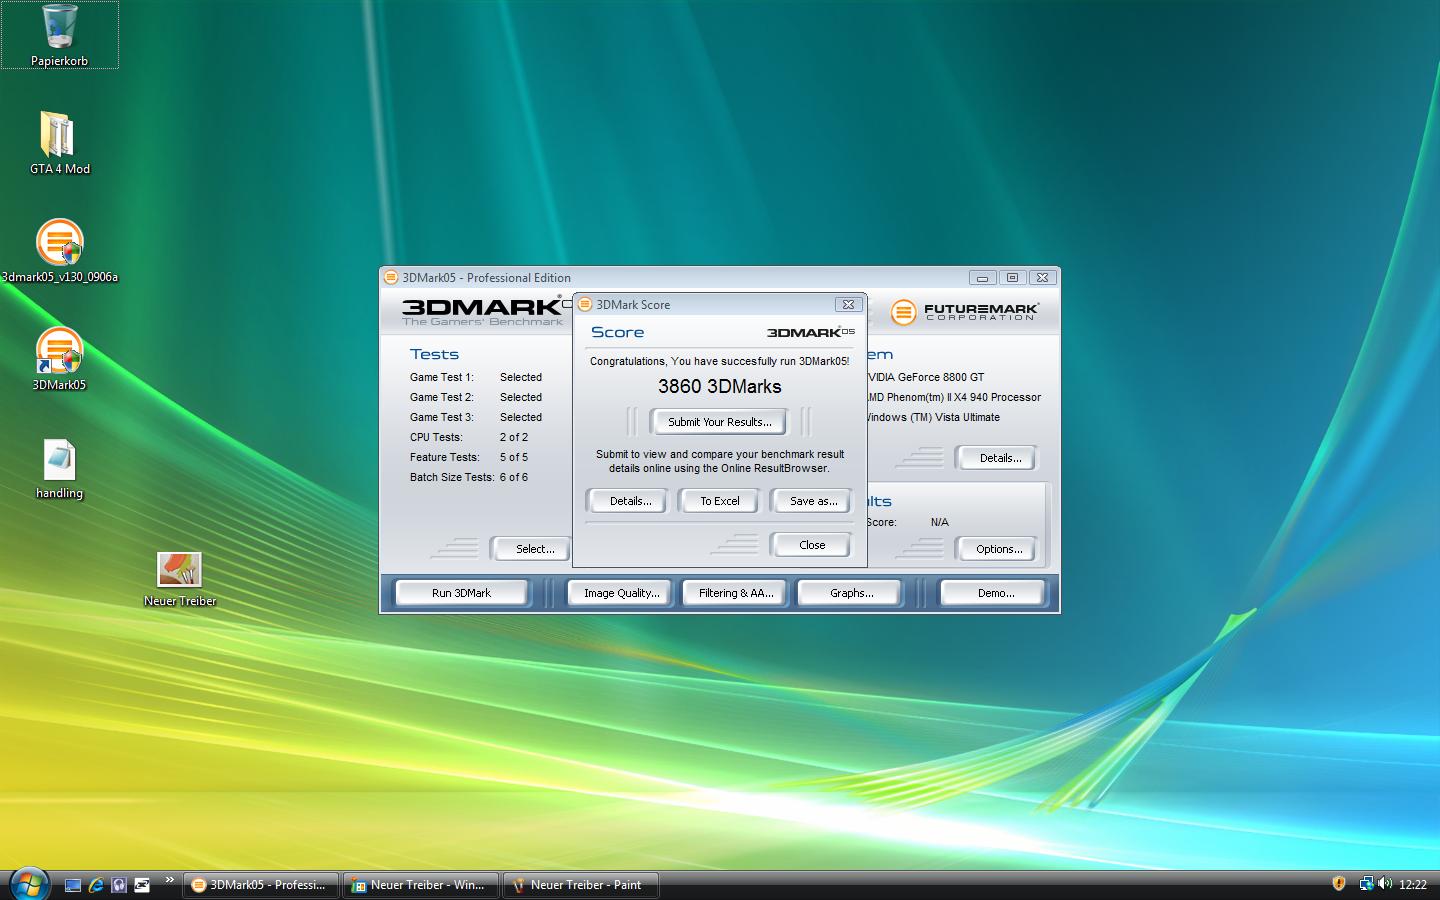The width and height of the screenshot is (1440, 900).
Task: Open the Graphs... button
Action: pos(851,593)
